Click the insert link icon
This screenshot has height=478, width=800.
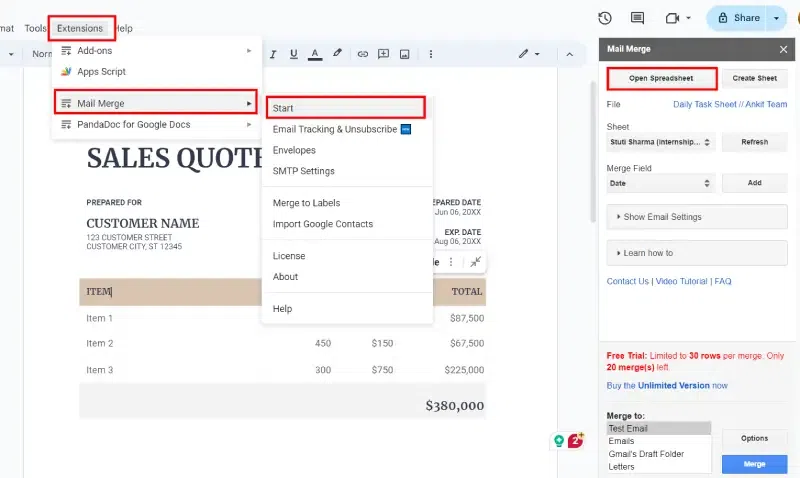tap(363, 54)
